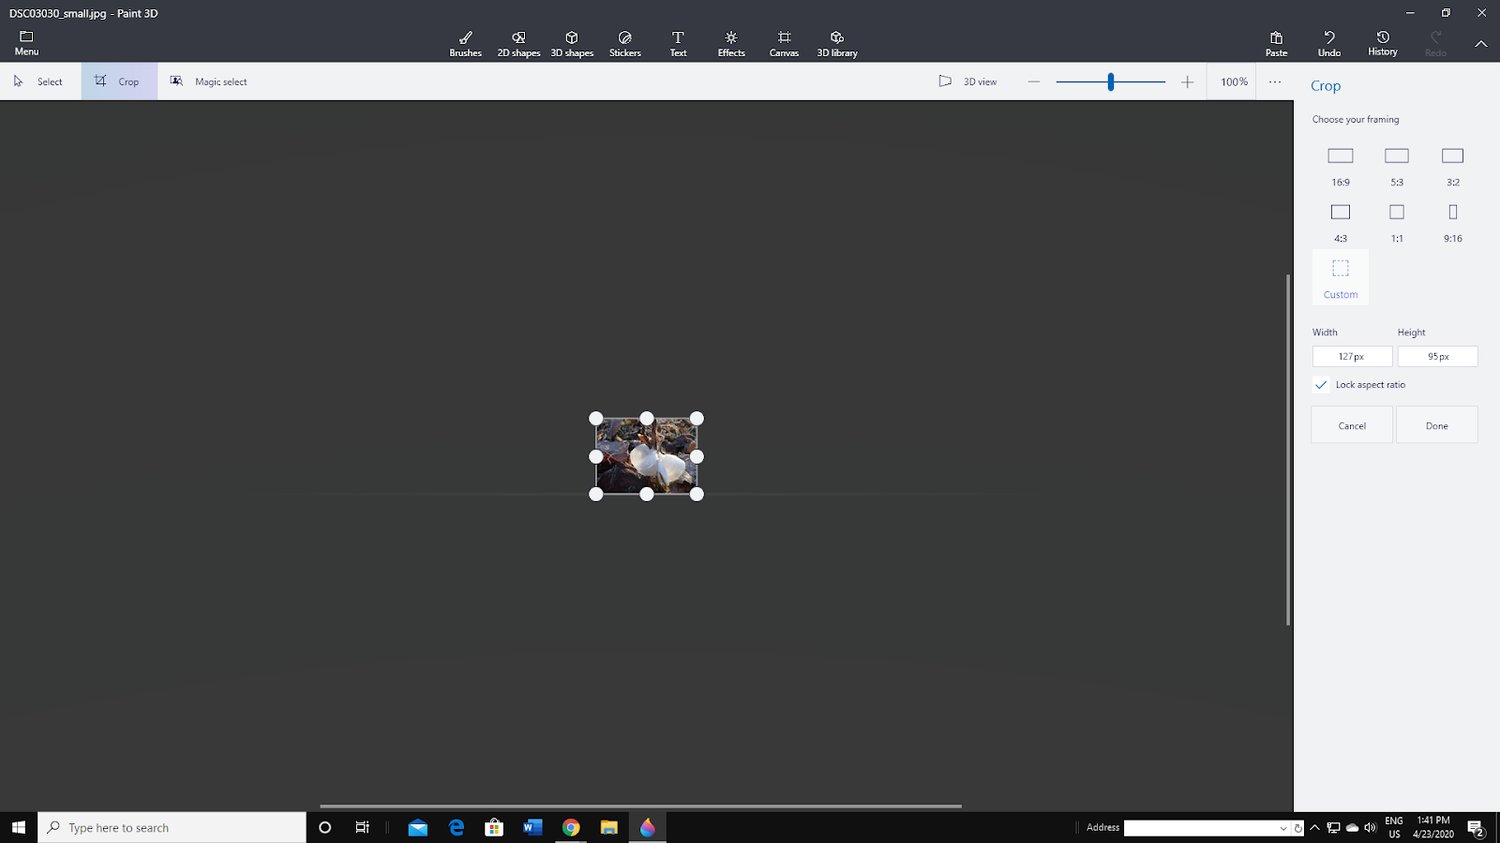Screen dimensions: 1500x843
Task: Click the History icon
Action: tap(1383, 43)
